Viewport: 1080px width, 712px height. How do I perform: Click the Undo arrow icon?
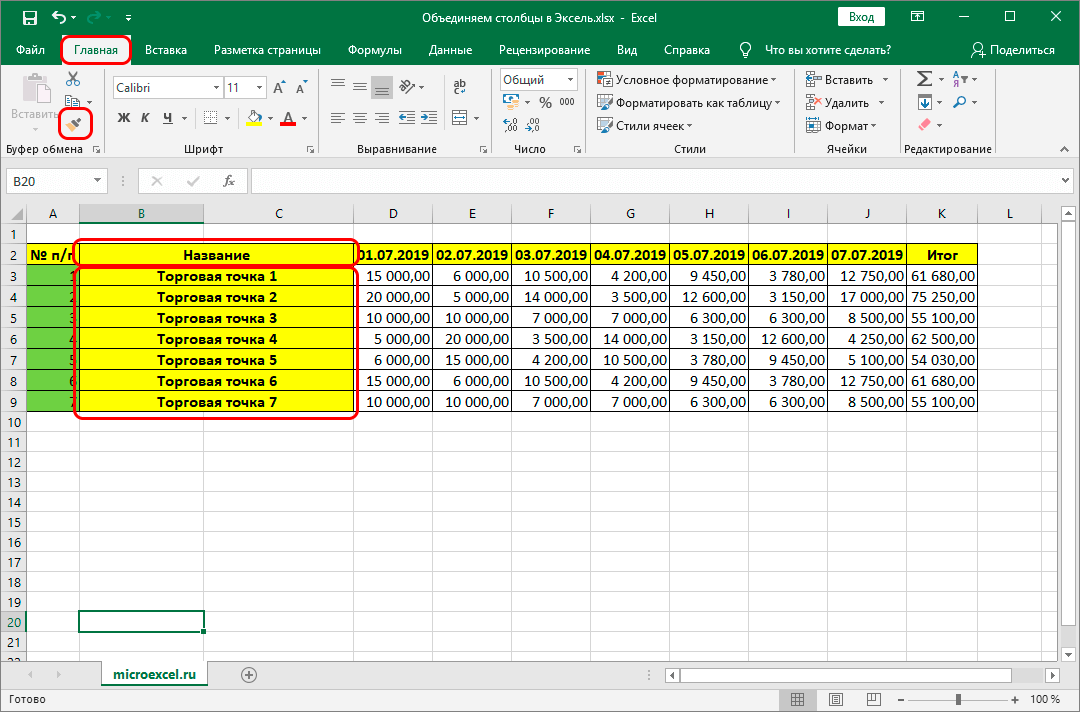pyautogui.click(x=59, y=18)
